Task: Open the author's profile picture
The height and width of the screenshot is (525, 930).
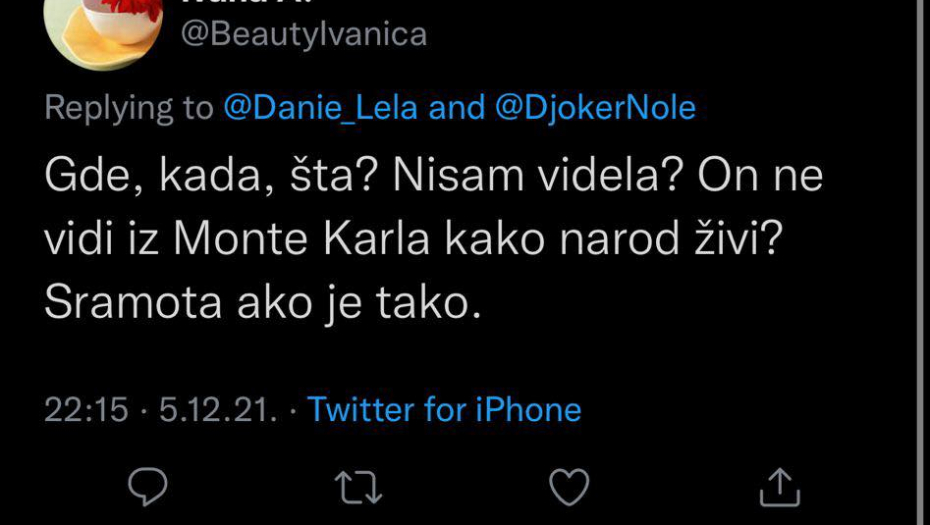Action: [102, 28]
